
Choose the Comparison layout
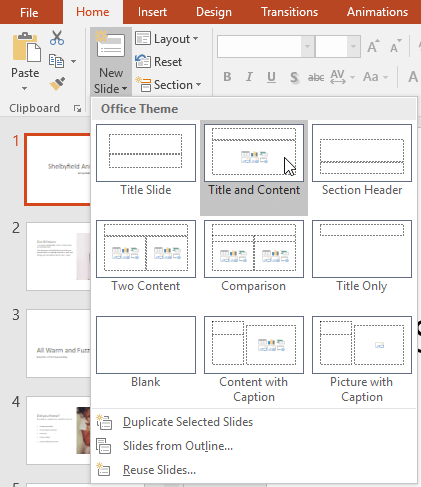[254, 257]
